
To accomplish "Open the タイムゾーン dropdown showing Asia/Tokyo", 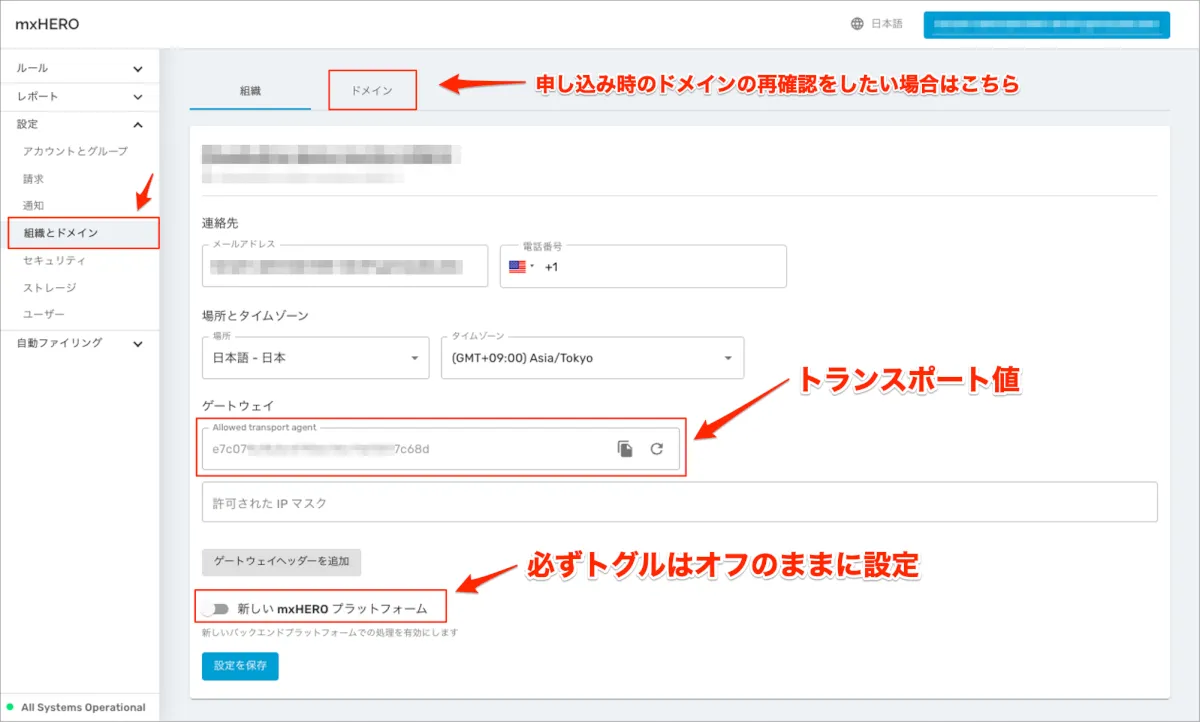I will pos(592,358).
